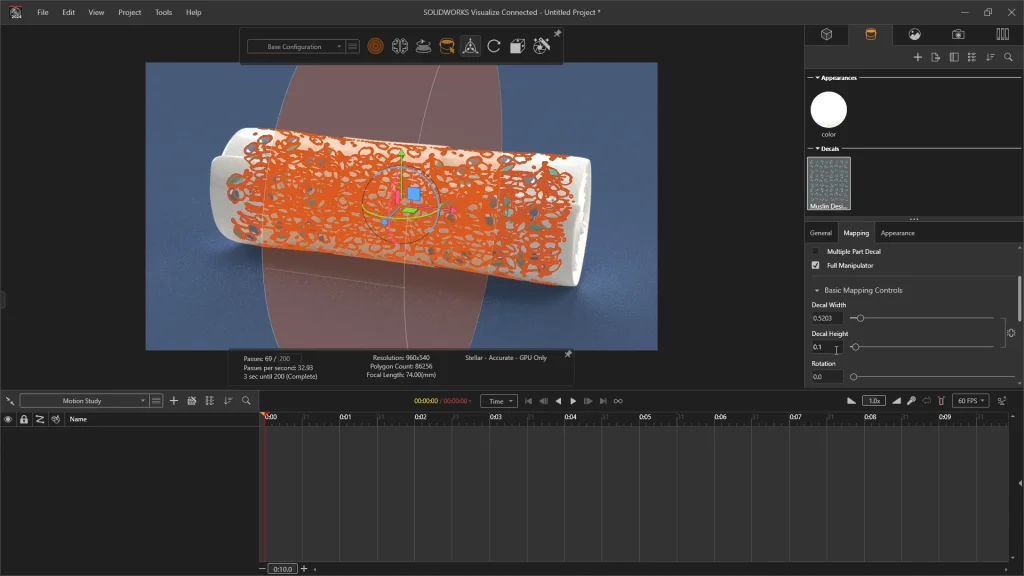
Task: Collapse the Basic Mapping Controls section
Action: pos(817,290)
